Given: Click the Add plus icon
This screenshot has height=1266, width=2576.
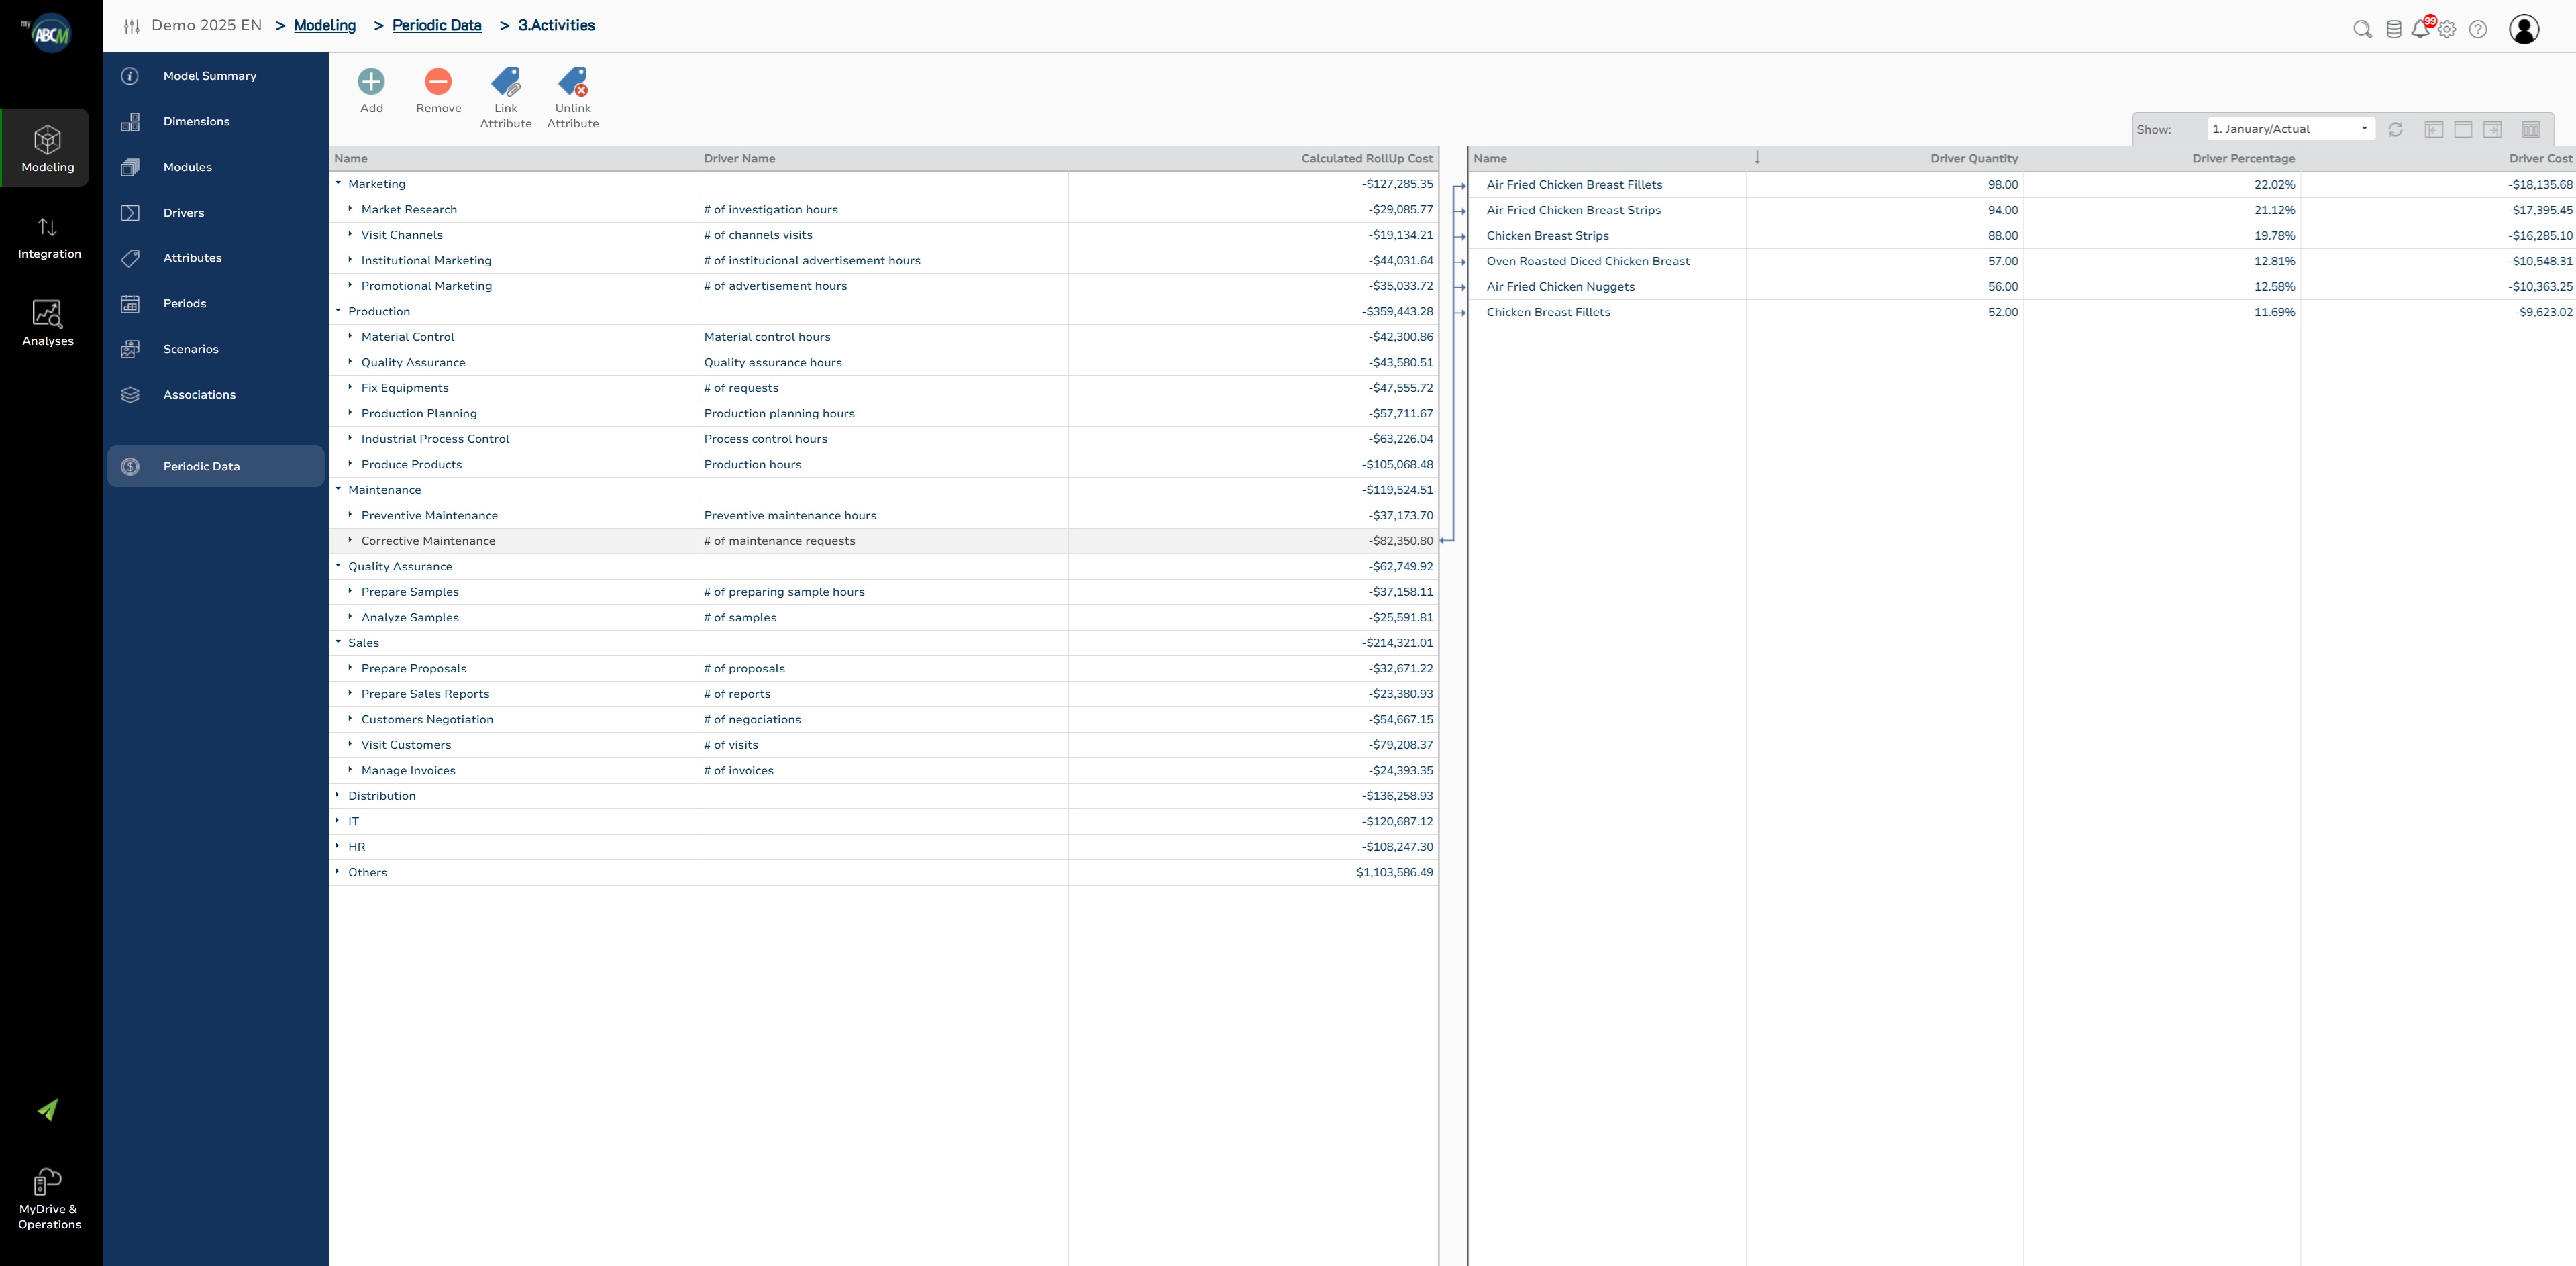Looking at the screenshot, I should pyautogui.click(x=371, y=81).
